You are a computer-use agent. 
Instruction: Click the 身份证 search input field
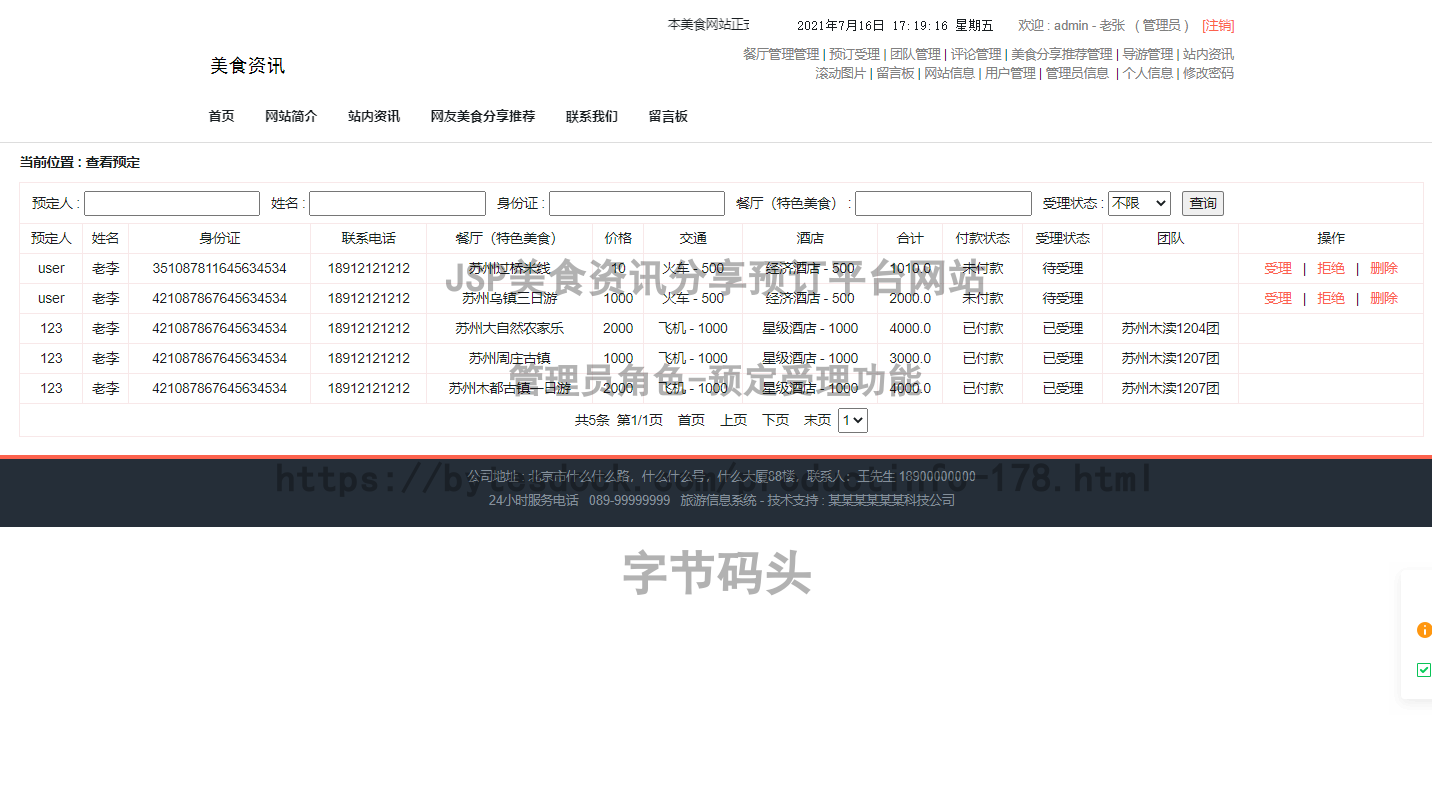(x=636, y=203)
